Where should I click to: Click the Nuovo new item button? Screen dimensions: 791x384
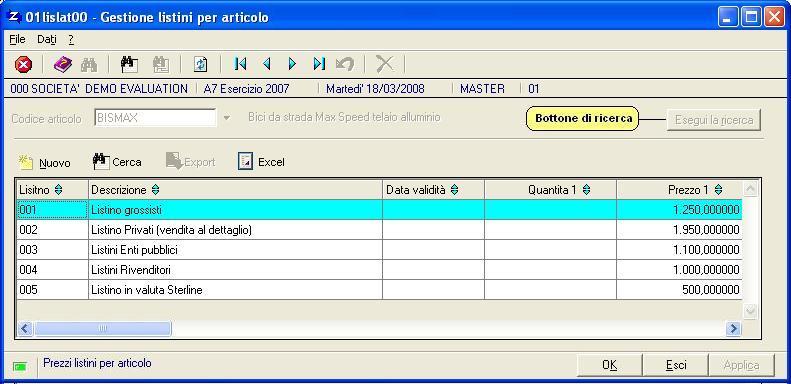click(x=45, y=162)
